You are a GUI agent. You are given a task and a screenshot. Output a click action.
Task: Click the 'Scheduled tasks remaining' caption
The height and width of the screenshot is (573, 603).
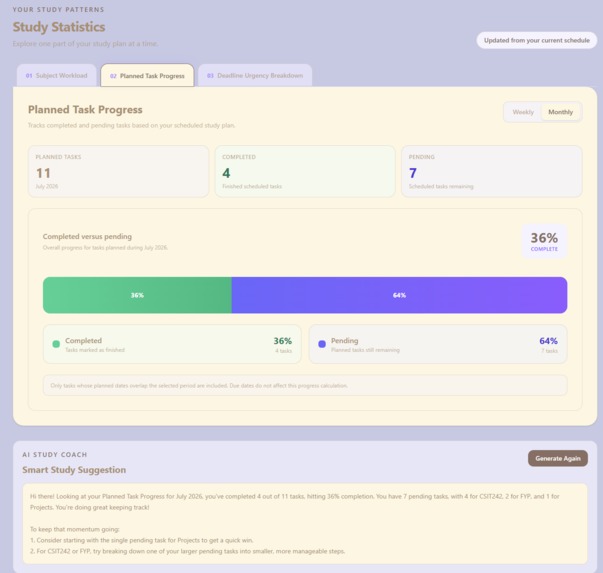pyautogui.click(x=441, y=187)
